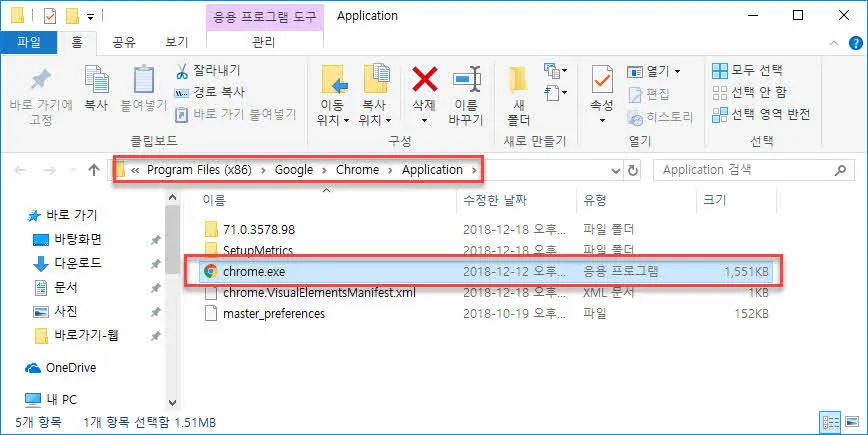Click the back arrow navigation button
868x435 pixels.
(20, 170)
